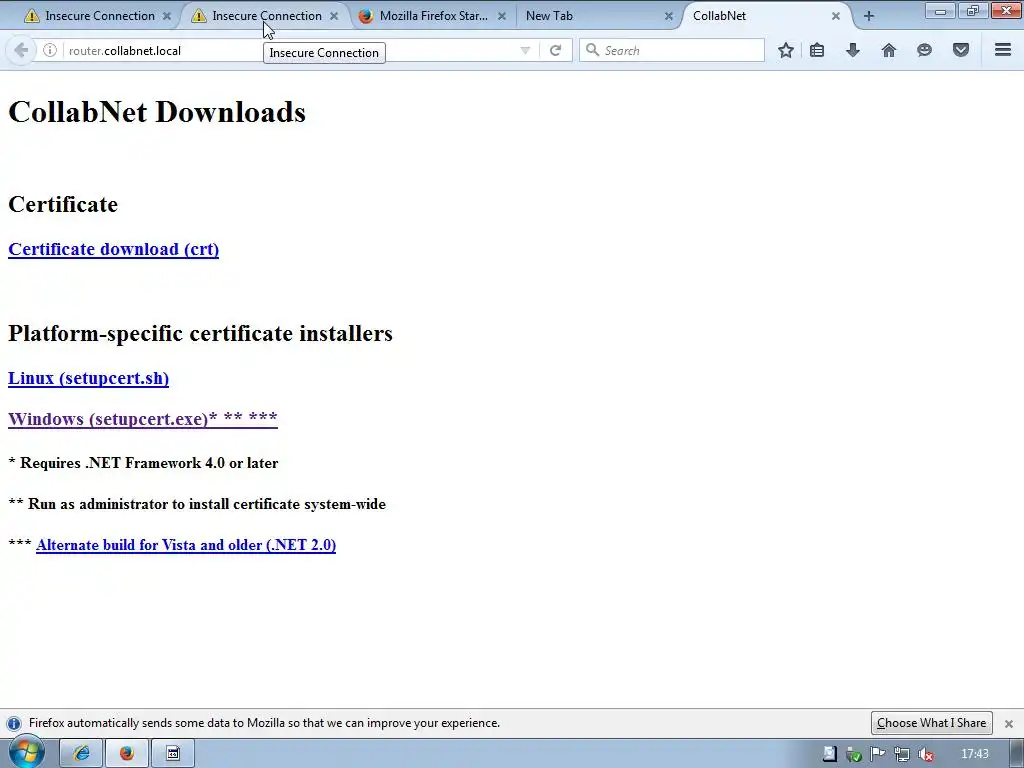The image size is (1024, 768).
Task: Click the muted volume tray icon
Action: (x=925, y=754)
